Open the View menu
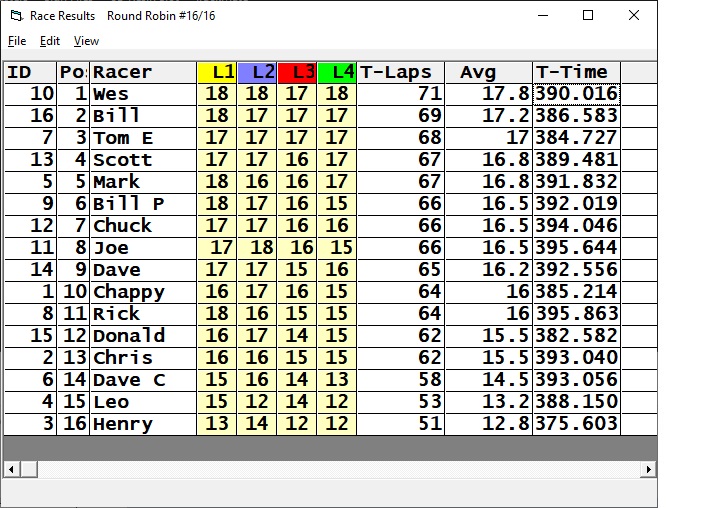The width and height of the screenshot is (708, 508). 87,41
